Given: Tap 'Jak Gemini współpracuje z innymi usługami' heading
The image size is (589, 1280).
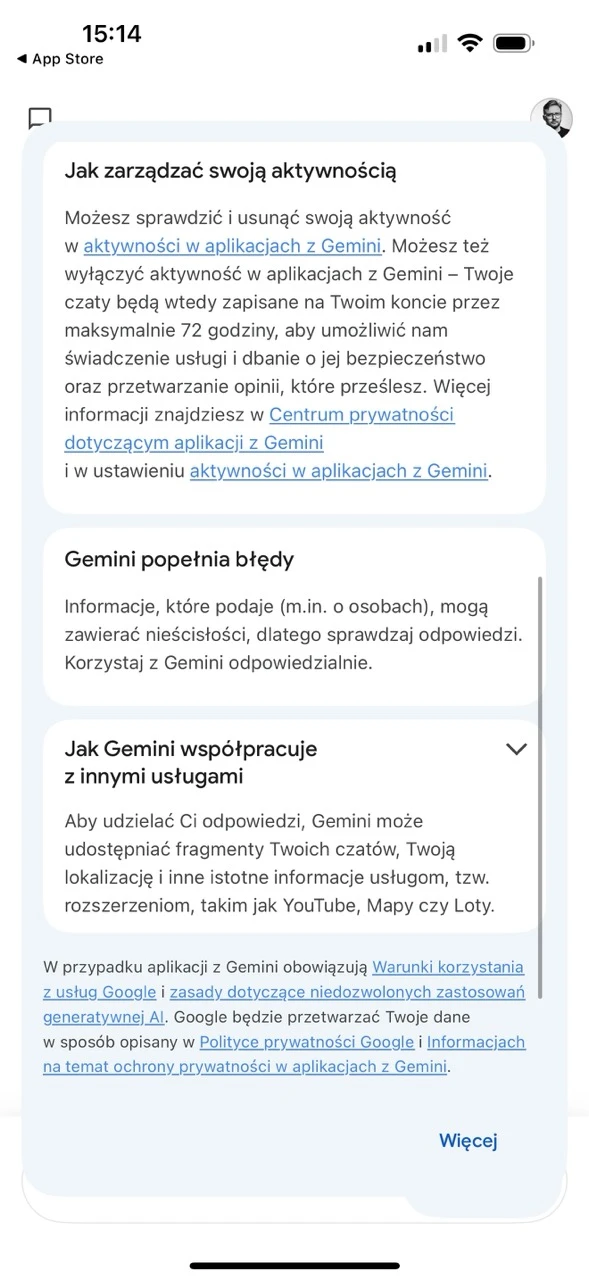Looking at the screenshot, I should [x=191, y=762].
